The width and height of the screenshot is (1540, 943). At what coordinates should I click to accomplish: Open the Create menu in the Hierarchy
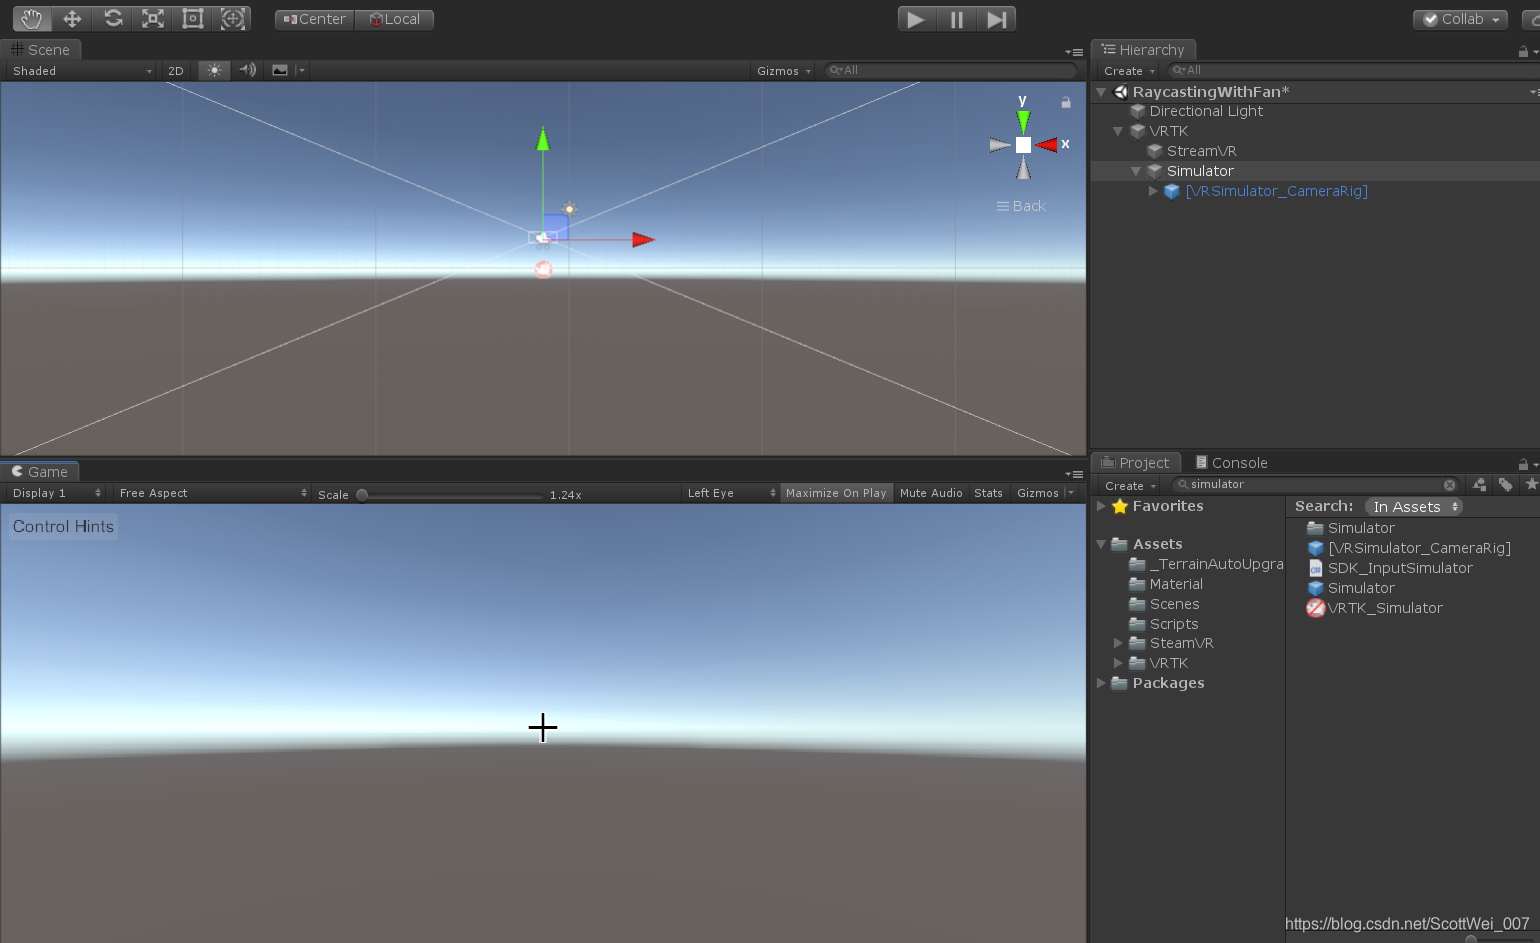point(1125,70)
